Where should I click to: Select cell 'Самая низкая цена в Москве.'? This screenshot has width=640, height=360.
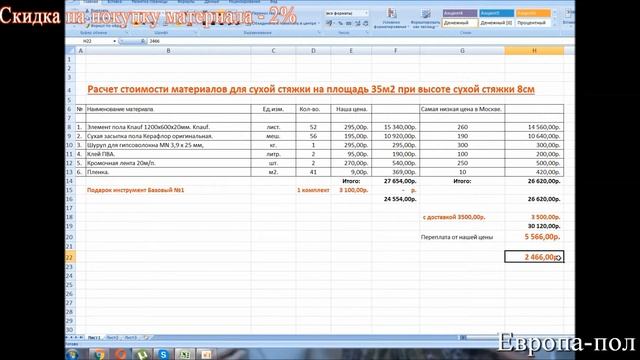coord(462,109)
